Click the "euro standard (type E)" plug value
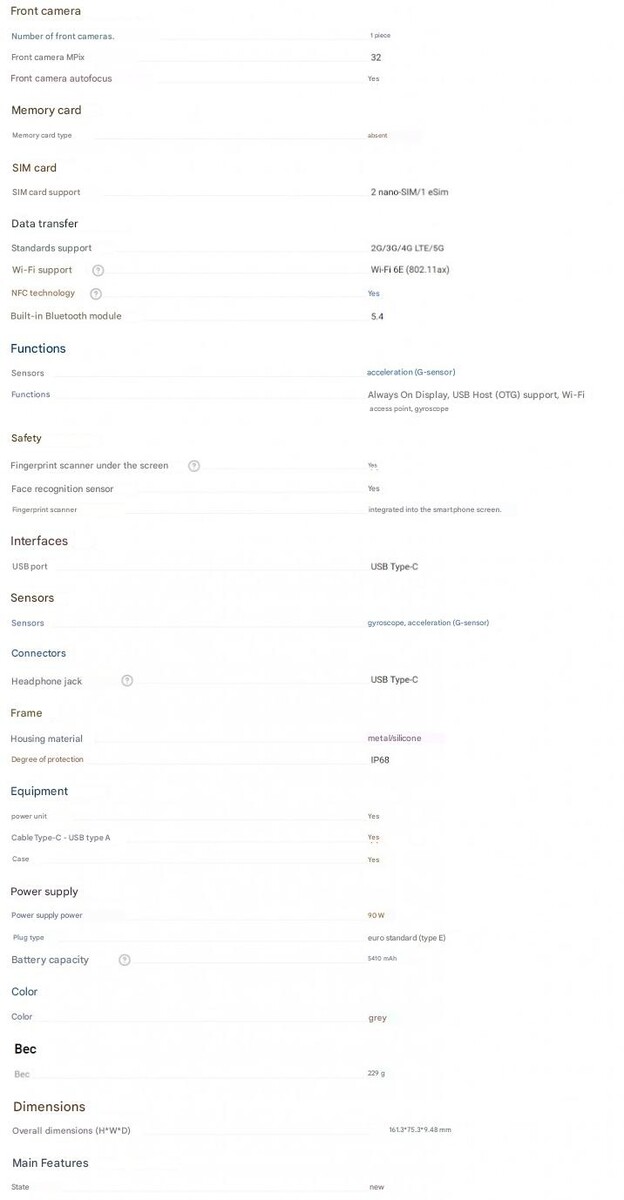The width and height of the screenshot is (624, 1200). 406,938
